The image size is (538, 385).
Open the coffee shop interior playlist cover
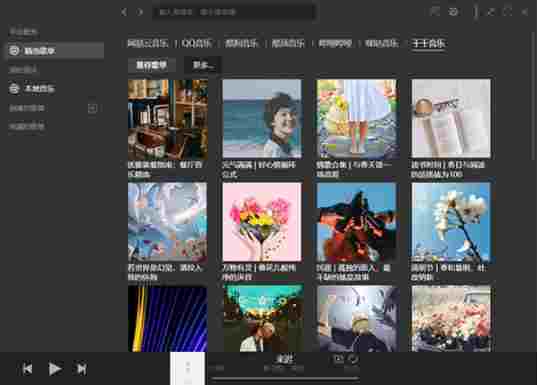(168, 119)
